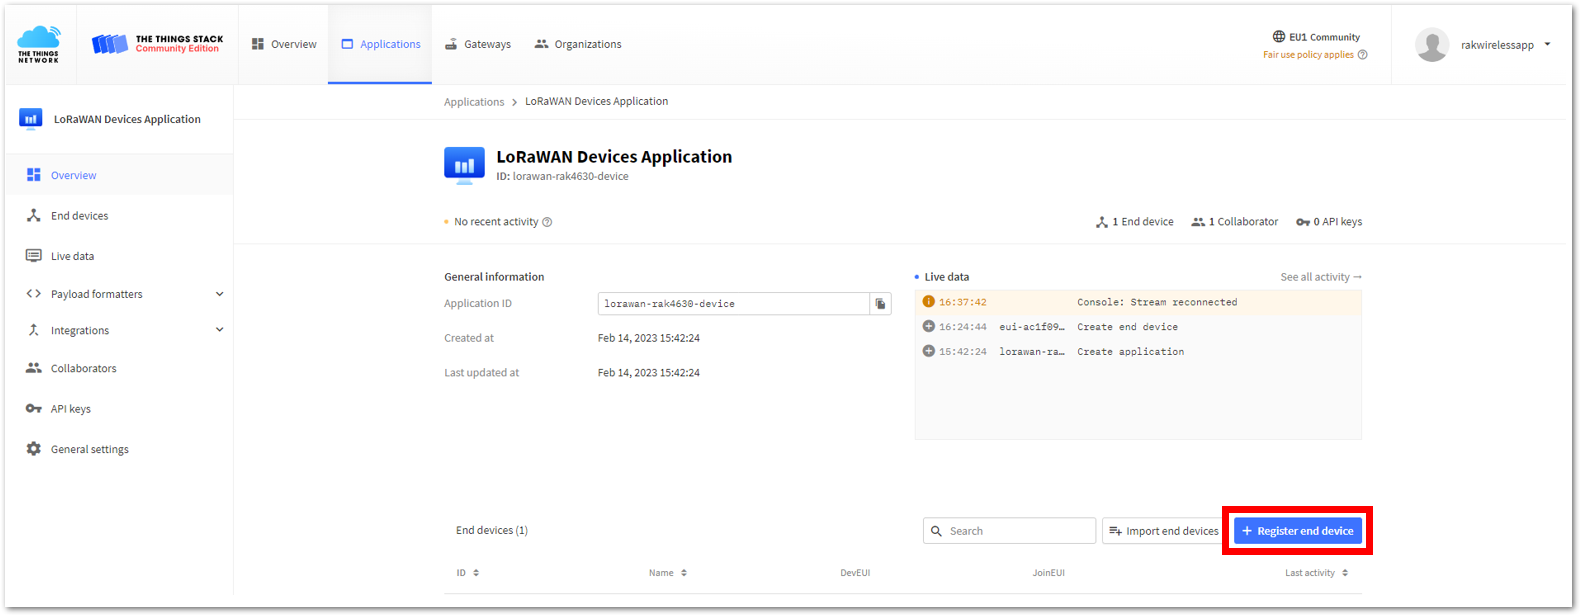Image resolution: width=1581 pixels, height=616 pixels.
Task: Sort the table by Name column
Action: (x=668, y=573)
